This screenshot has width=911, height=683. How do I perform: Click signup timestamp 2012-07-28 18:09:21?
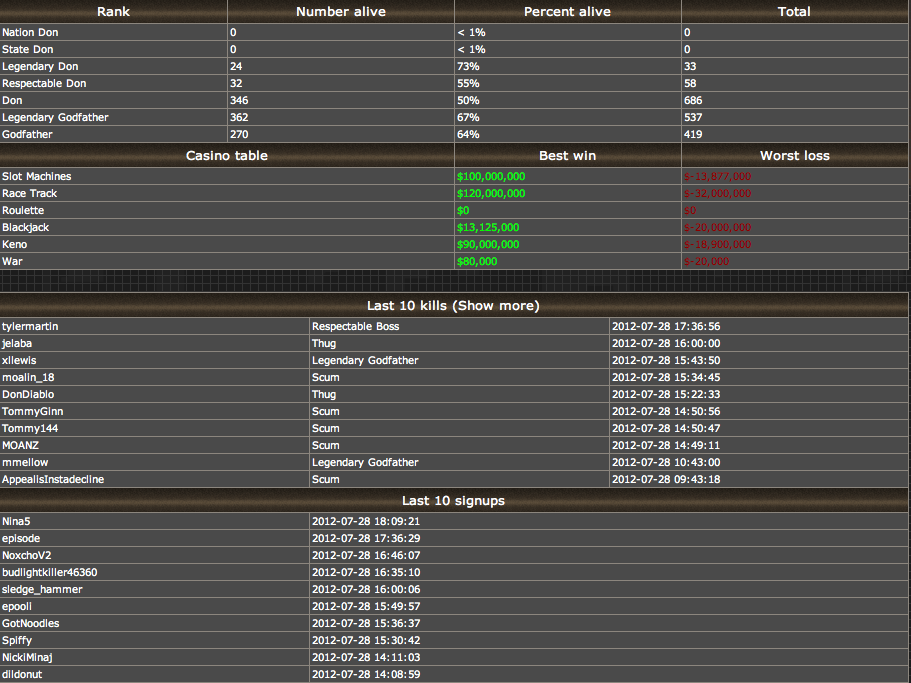coord(366,522)
